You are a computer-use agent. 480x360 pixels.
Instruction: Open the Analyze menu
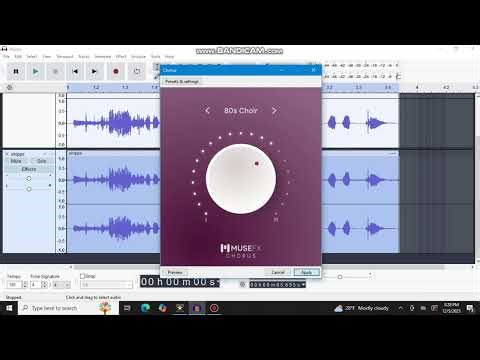point(138,56)
